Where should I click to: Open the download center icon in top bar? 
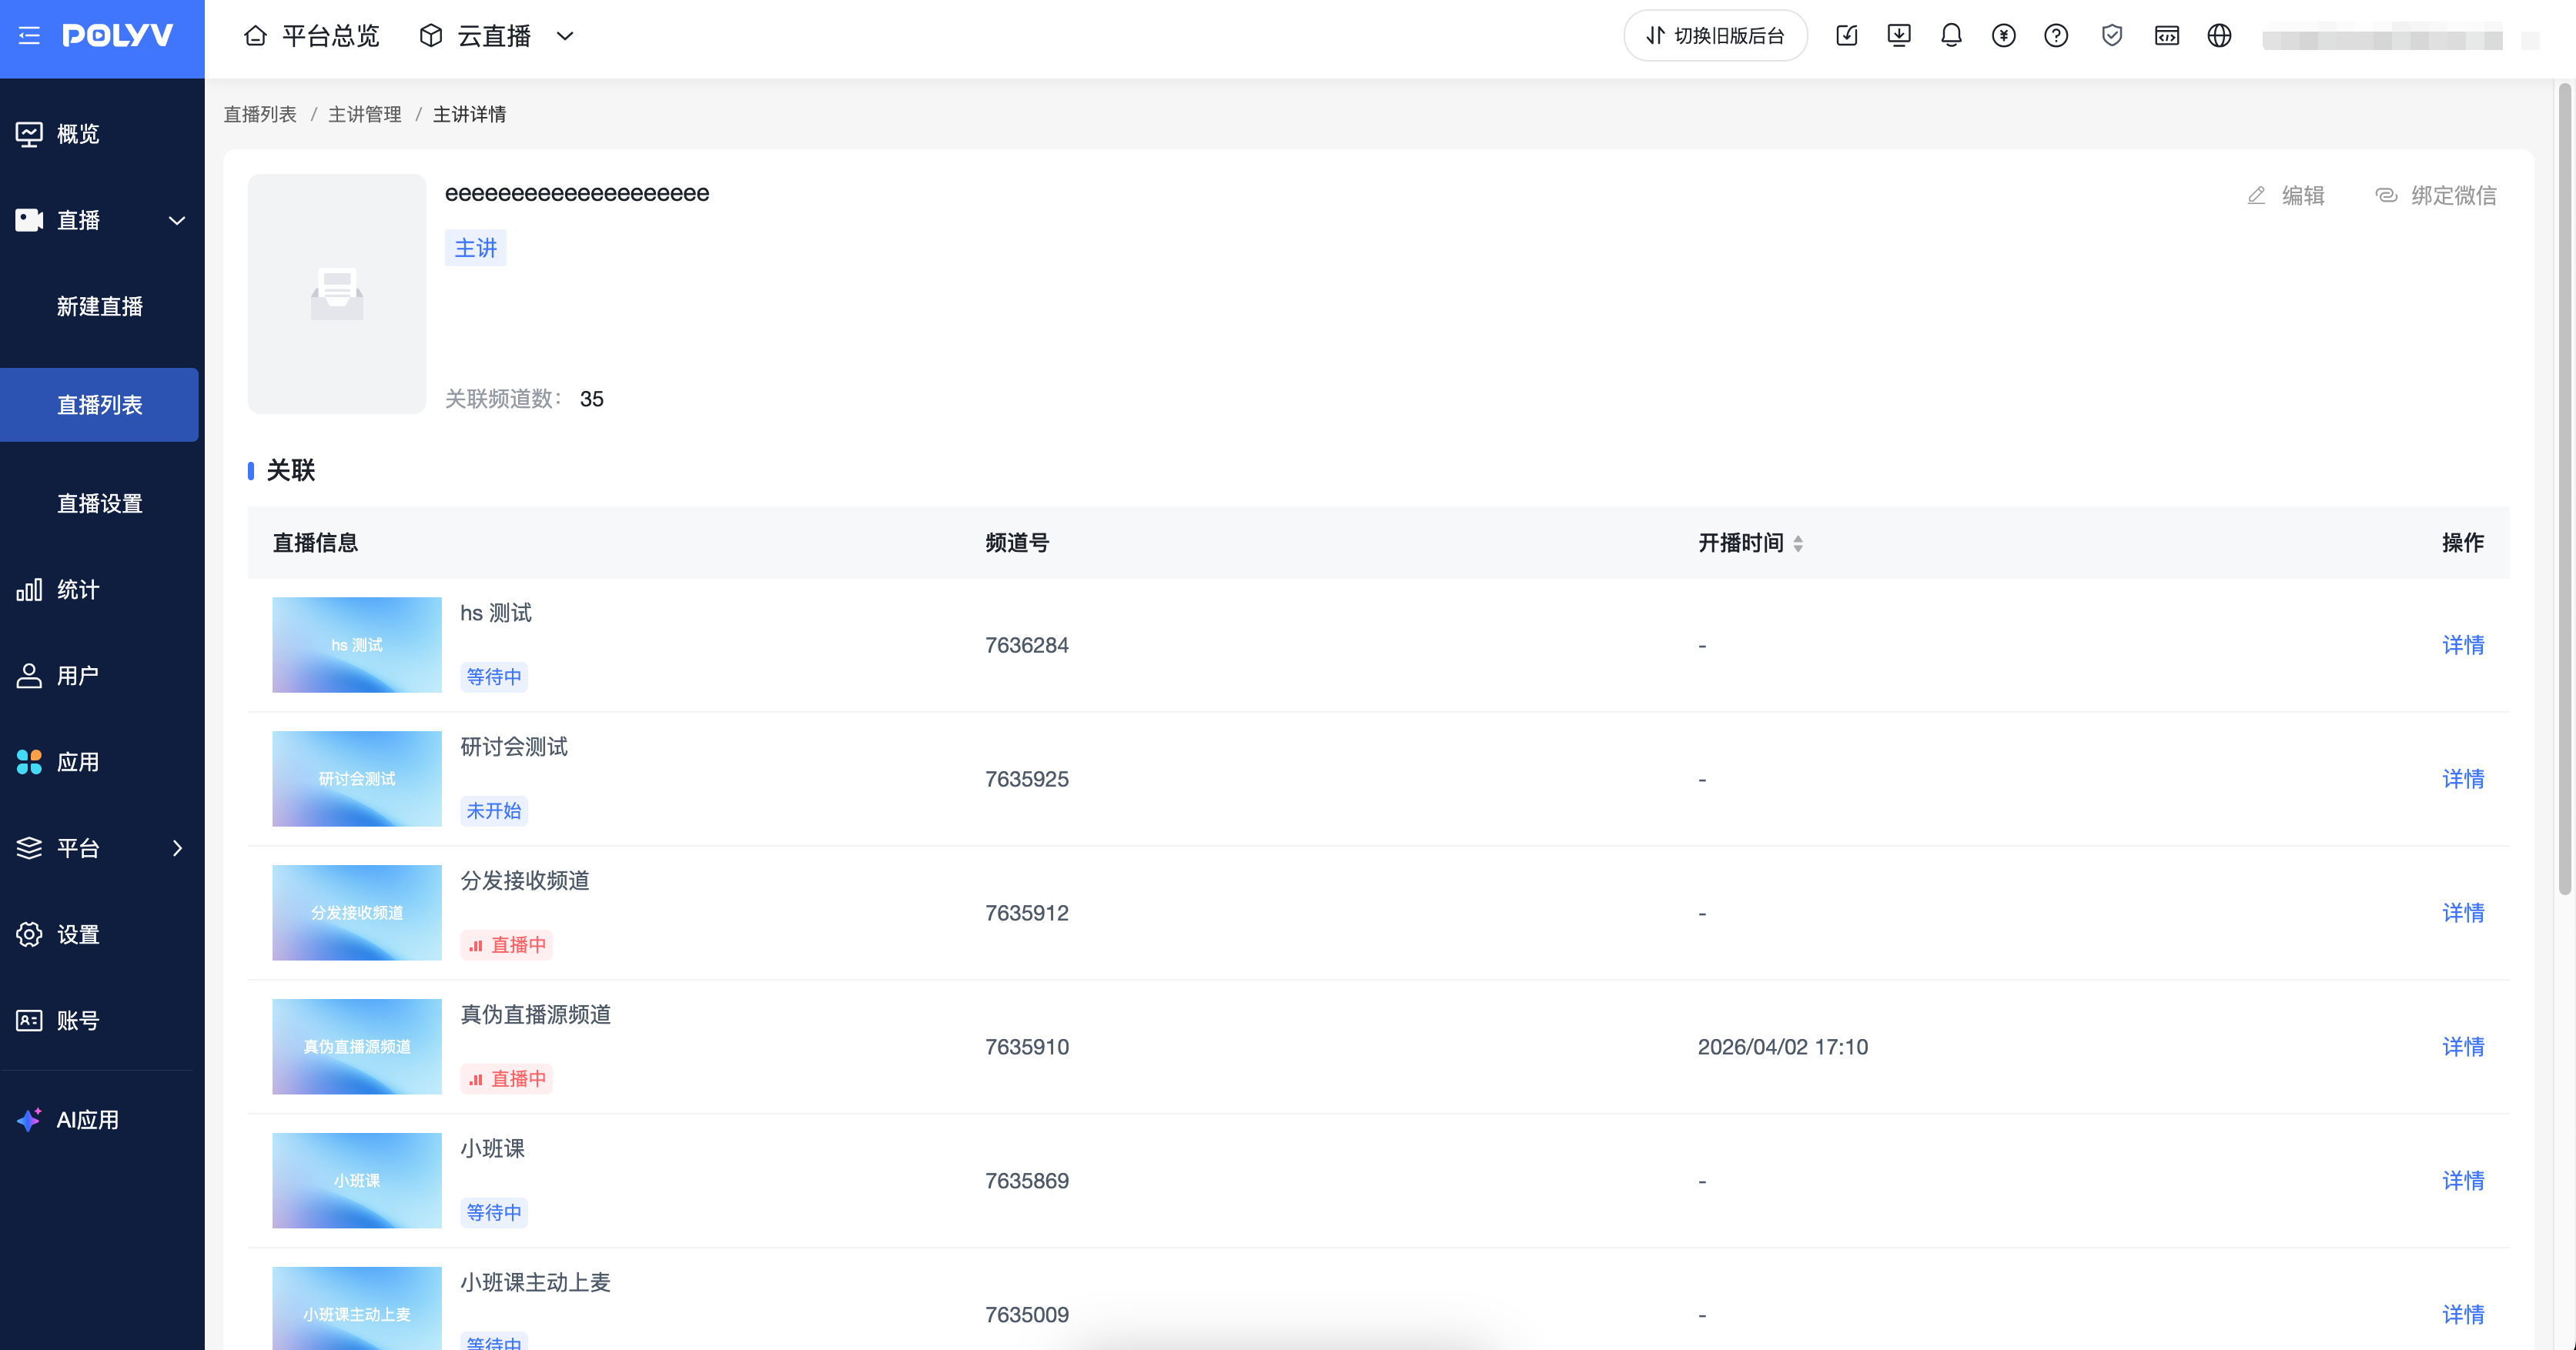1899,36
